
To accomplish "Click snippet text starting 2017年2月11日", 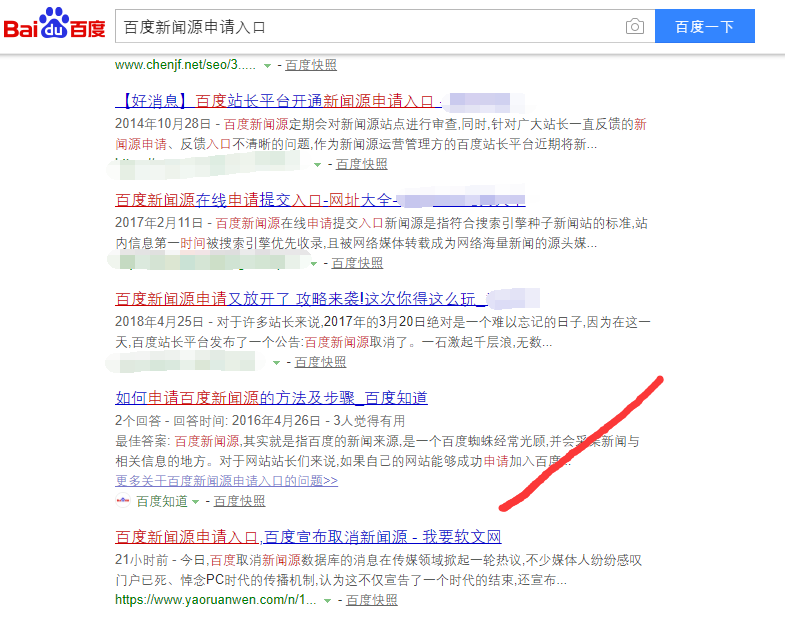I will (x=381, y=233).
